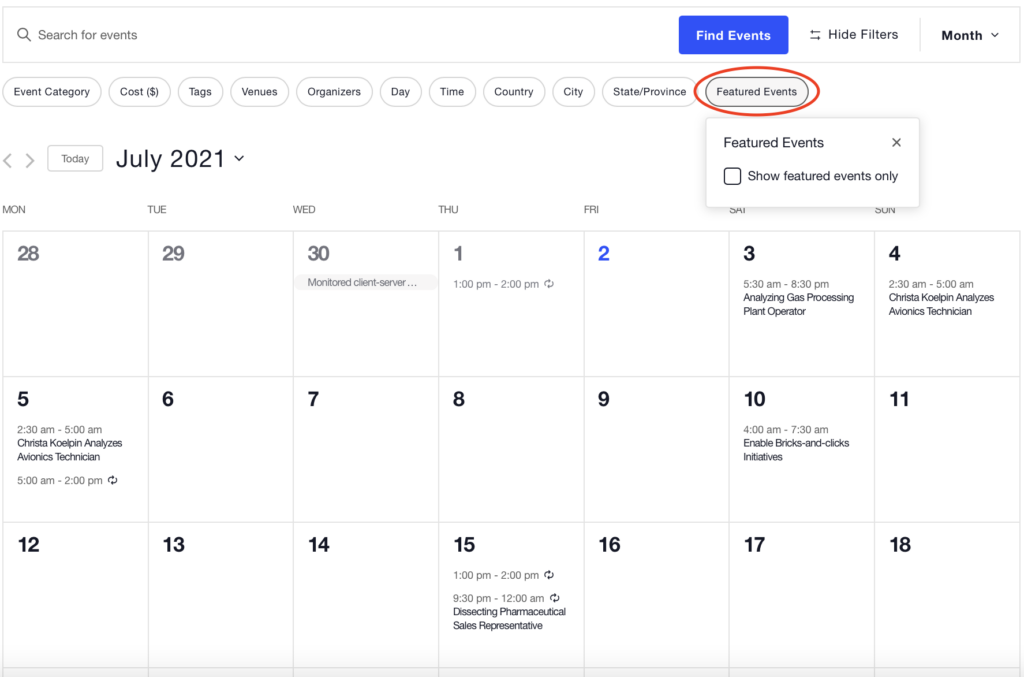Image resolution: width=1024 pixels, height=677 pixels.
Task: Select the Cost ($) filter
Action: pos(139,91)
